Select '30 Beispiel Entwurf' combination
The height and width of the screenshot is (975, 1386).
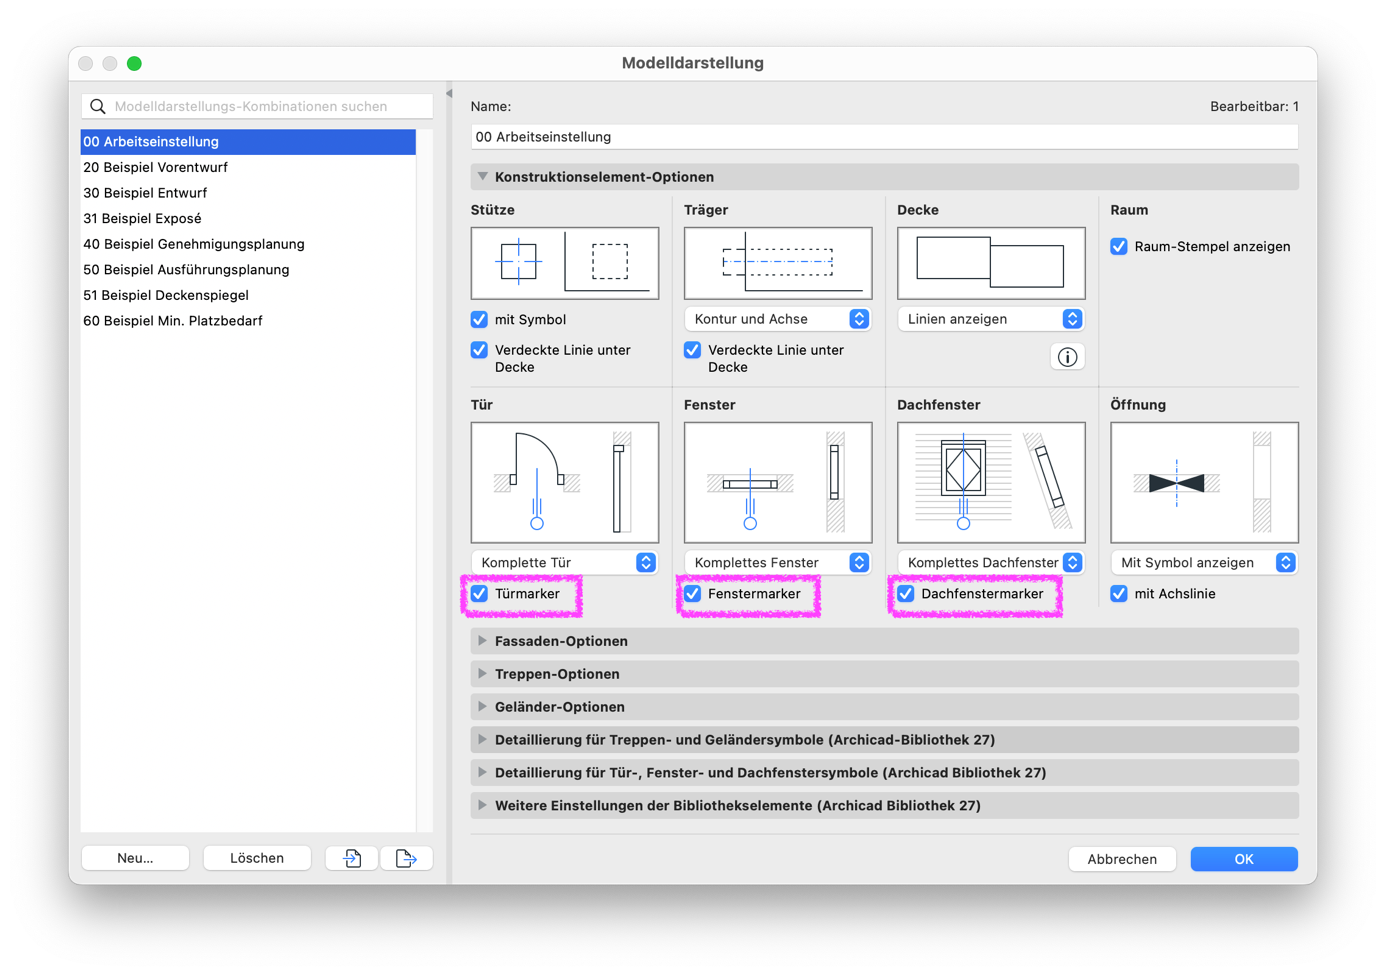(248, 193)
